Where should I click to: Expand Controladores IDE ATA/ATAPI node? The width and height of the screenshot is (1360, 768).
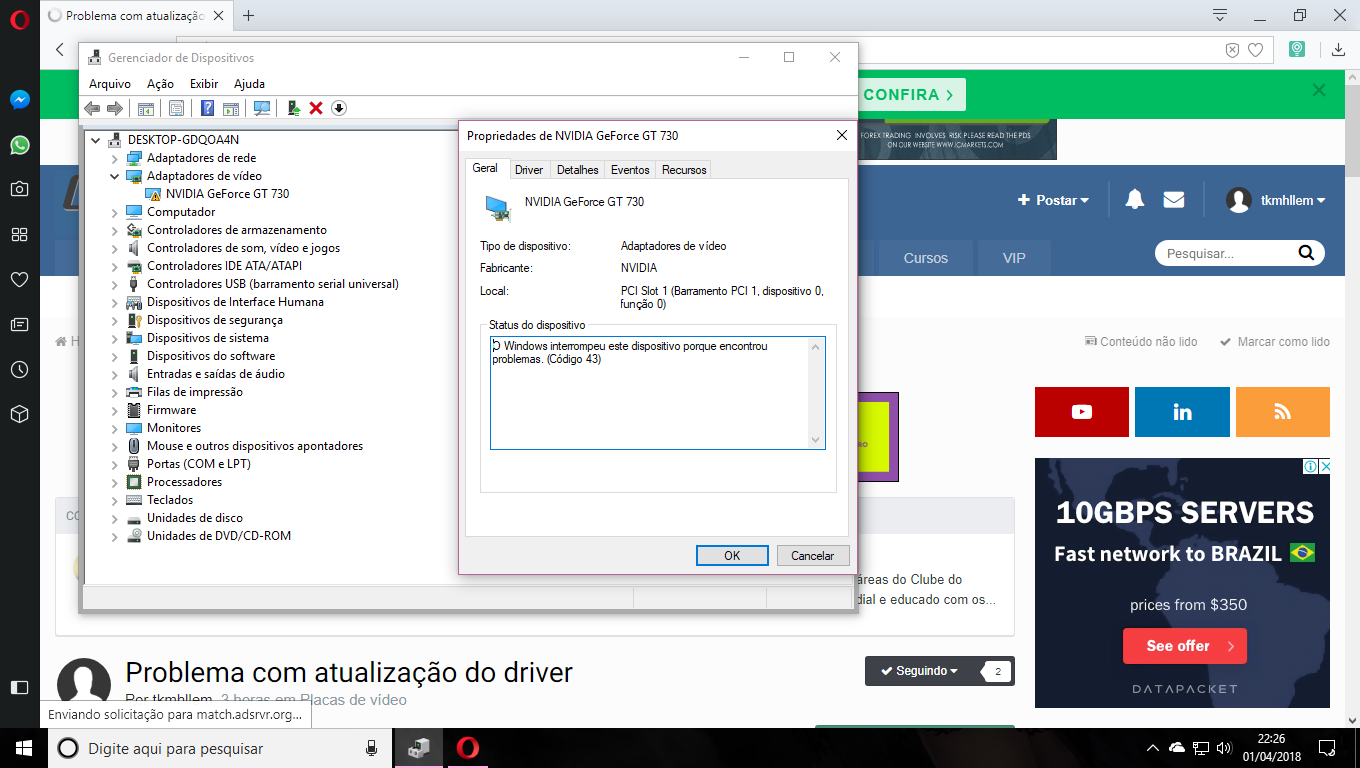coord(114,266)
